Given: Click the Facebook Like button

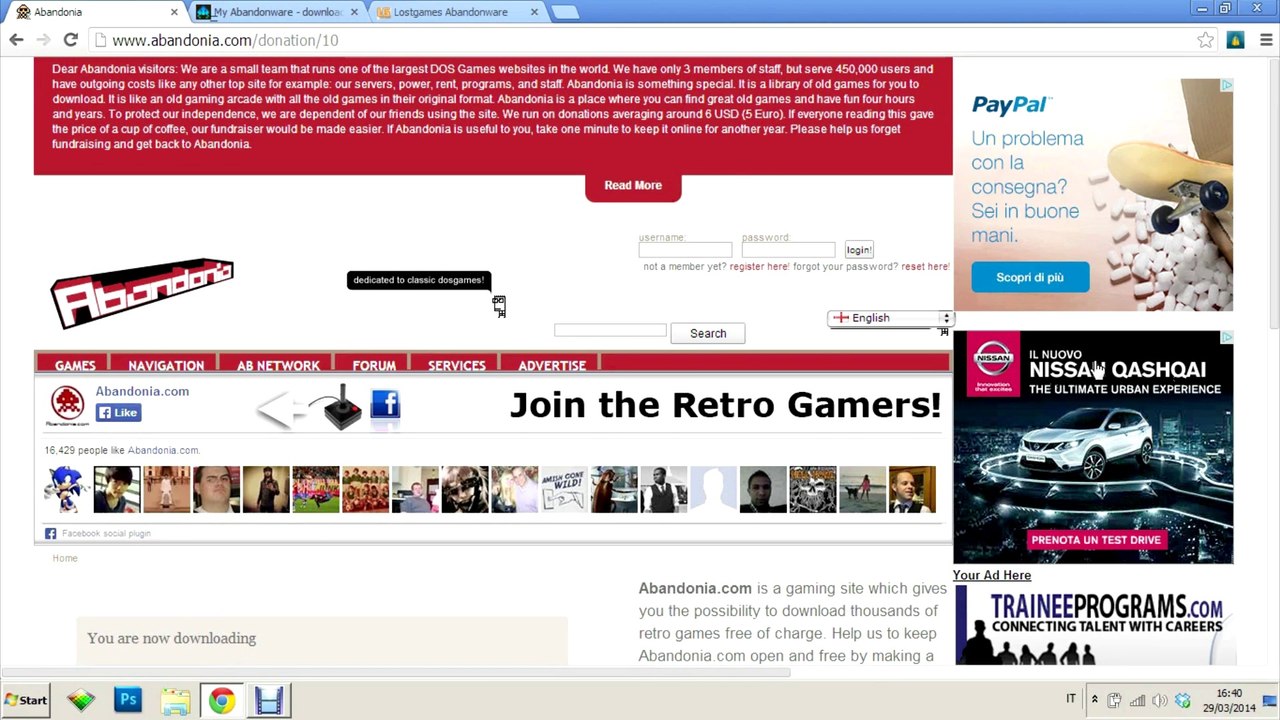Looking at the screenshot, I should [119, 412].
